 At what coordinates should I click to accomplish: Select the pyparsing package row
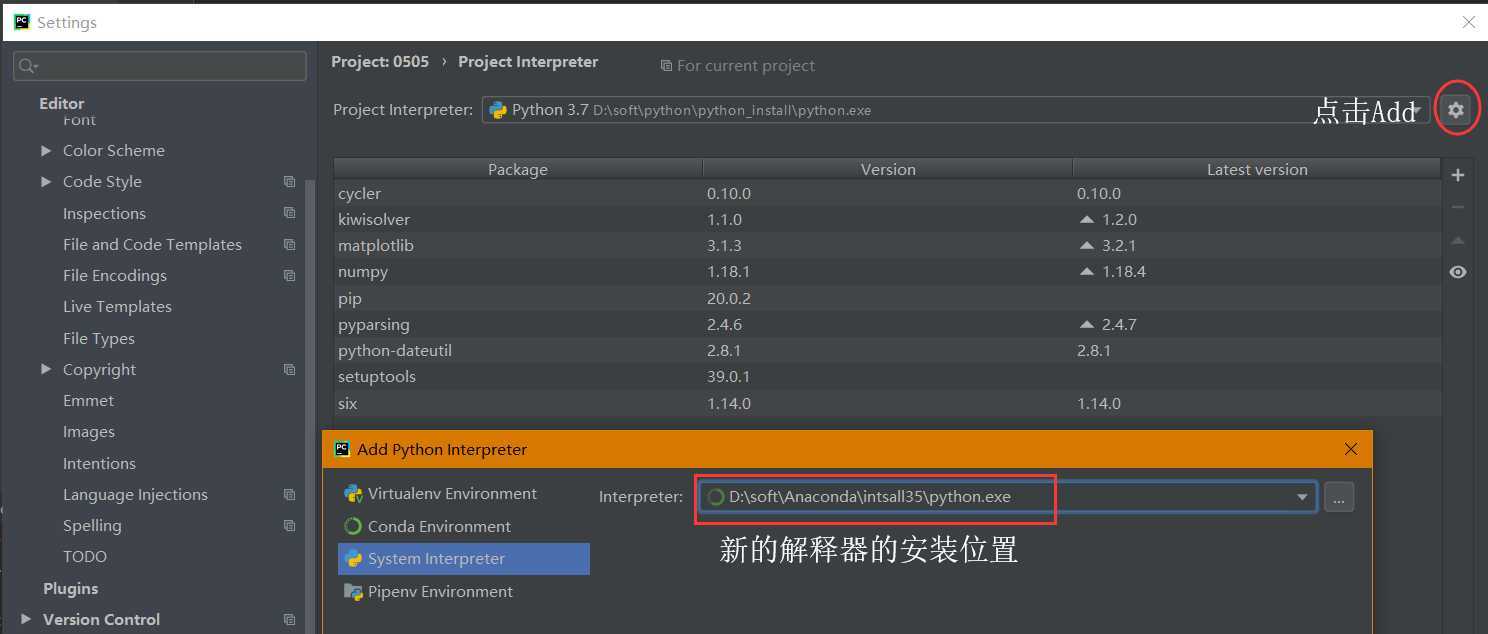(887, 324)
